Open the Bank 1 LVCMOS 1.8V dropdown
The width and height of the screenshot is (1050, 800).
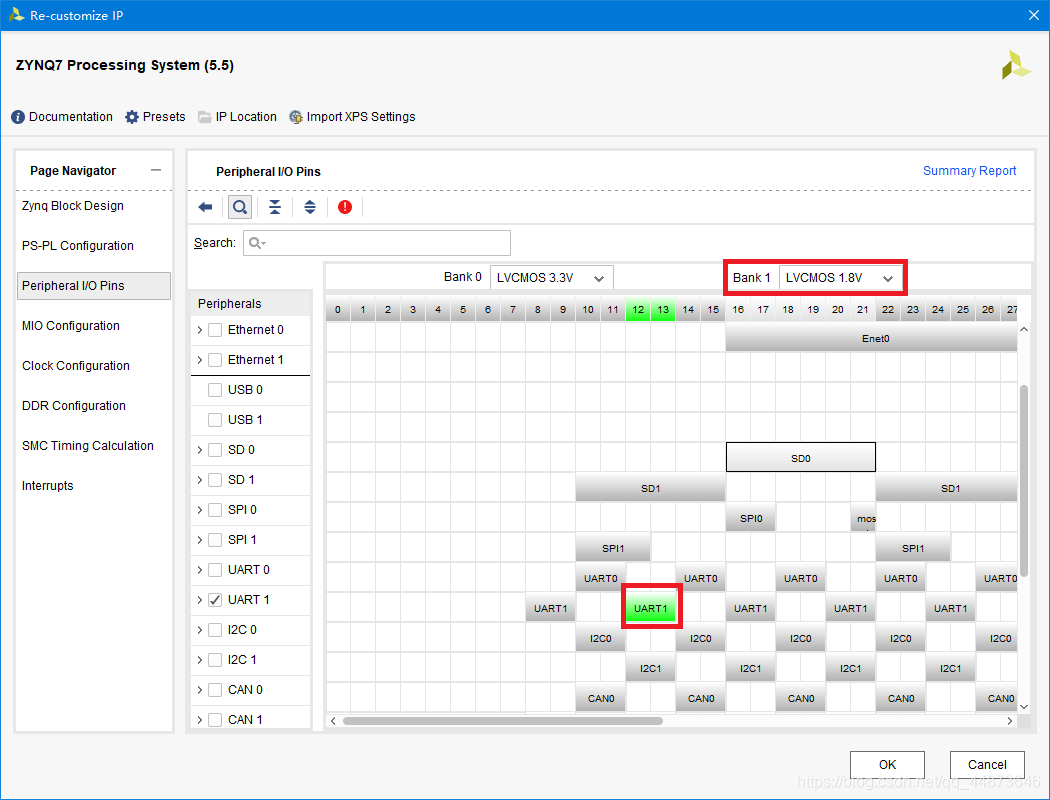click(840, 278)
